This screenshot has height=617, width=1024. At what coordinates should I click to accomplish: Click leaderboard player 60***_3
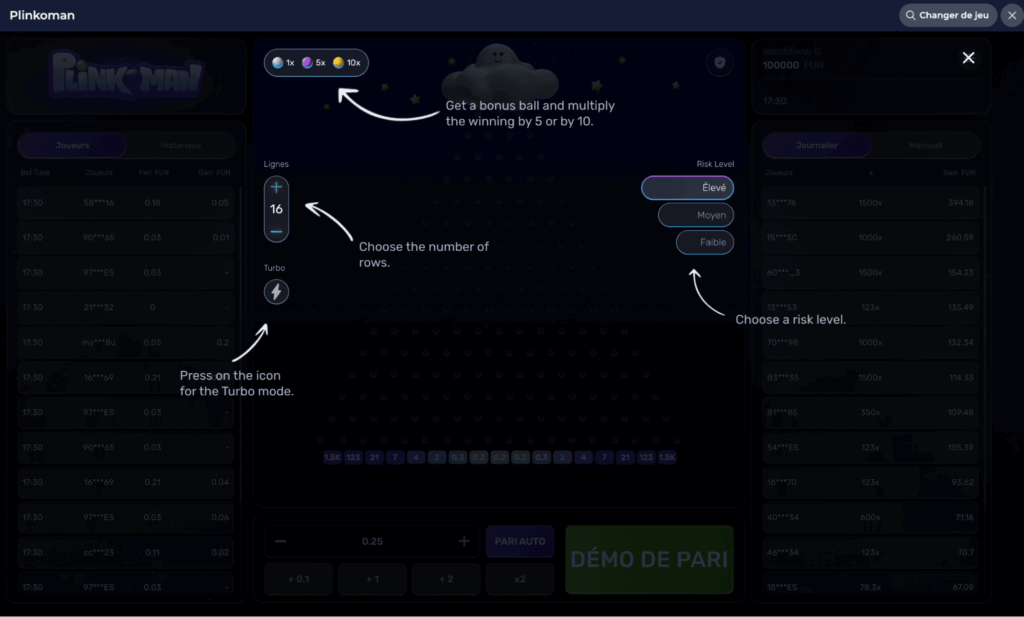point(782,272)
